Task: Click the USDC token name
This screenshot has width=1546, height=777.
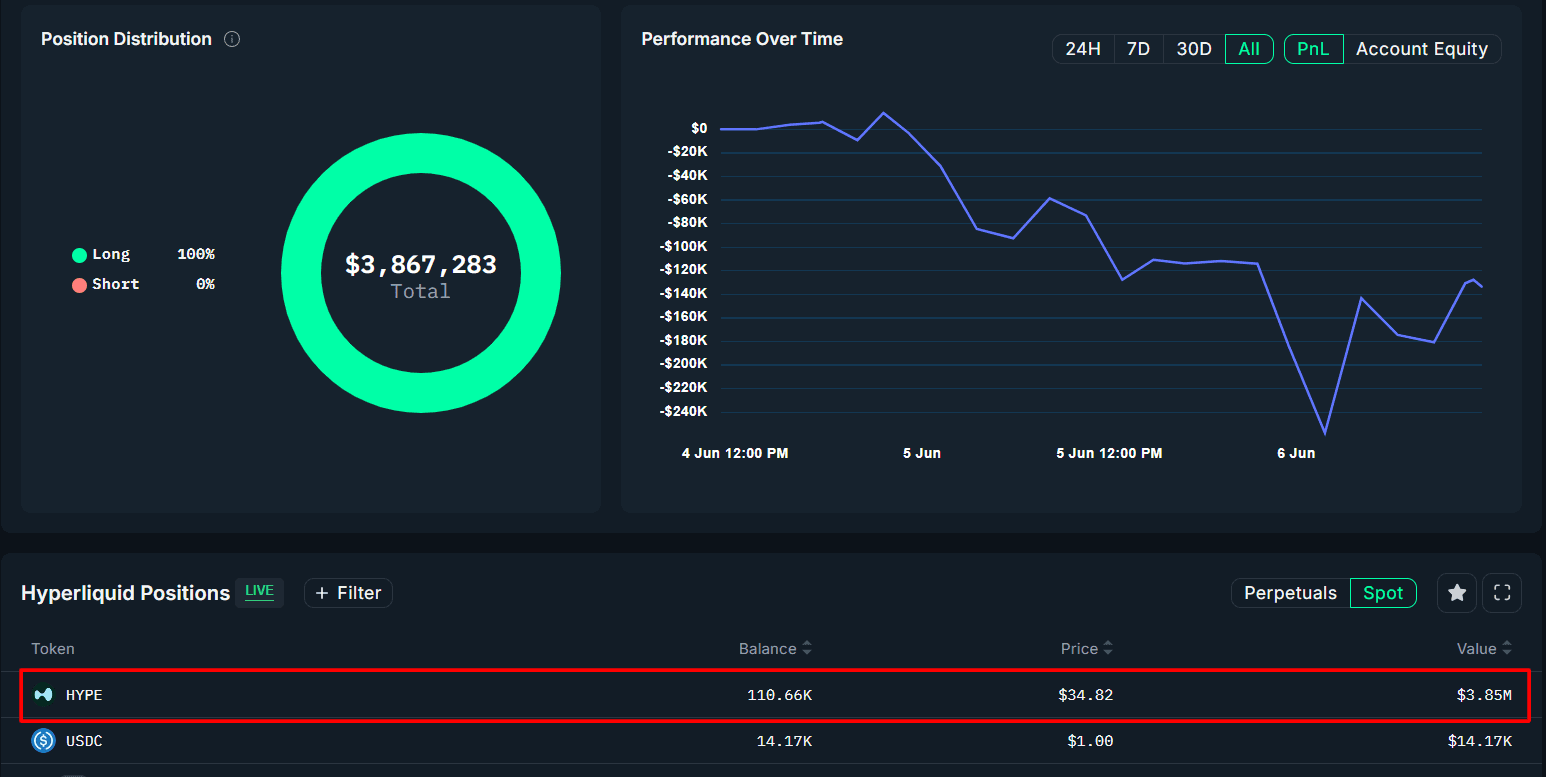Action: click(84, 741)
